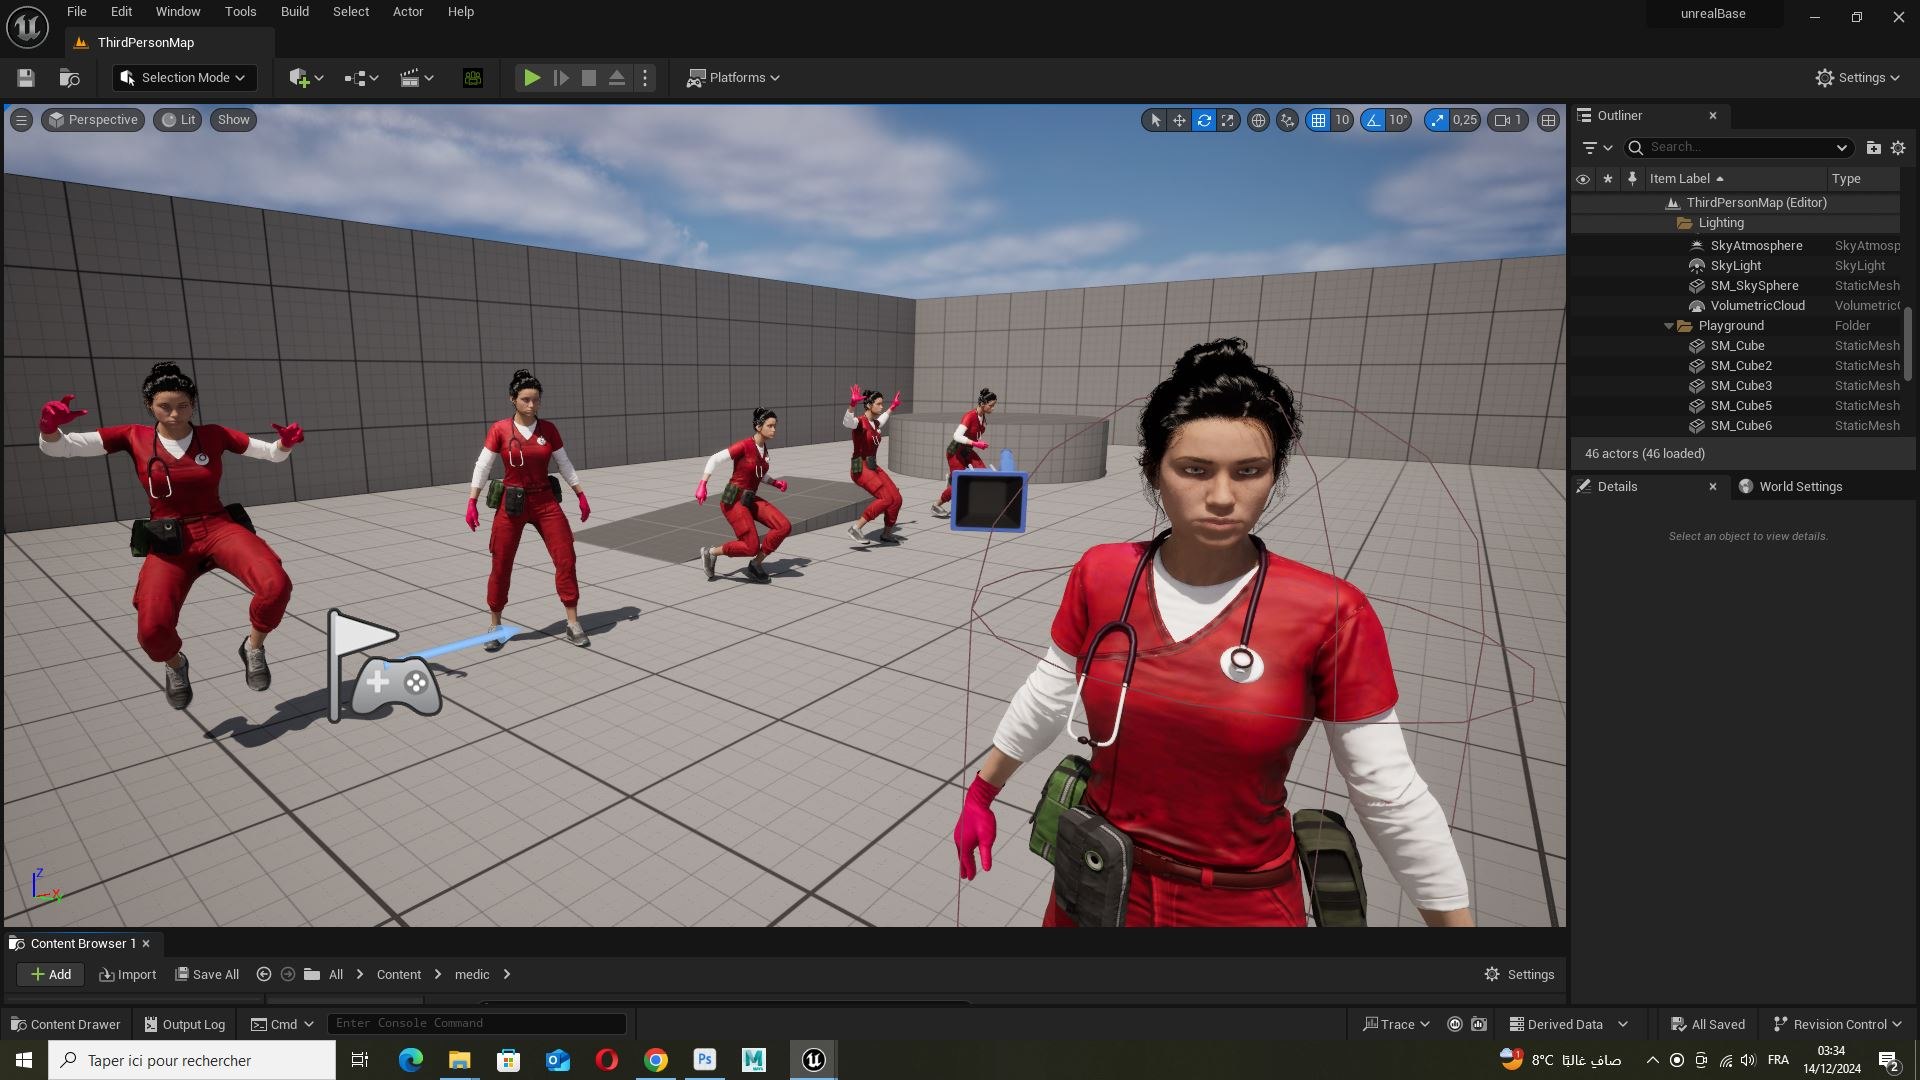Open the Build menu
Screen dimensions: 1920x1080
click(x=294, y=12)
